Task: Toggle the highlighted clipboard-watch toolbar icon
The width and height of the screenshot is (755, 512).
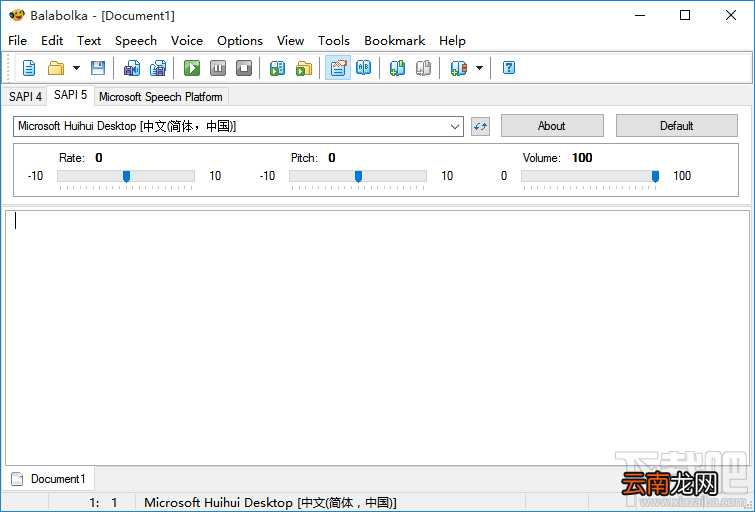Action: [x=338, y=68]
